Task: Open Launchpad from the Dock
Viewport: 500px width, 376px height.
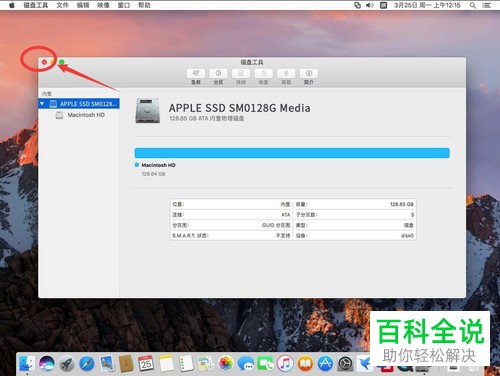Action: (67, 363)
